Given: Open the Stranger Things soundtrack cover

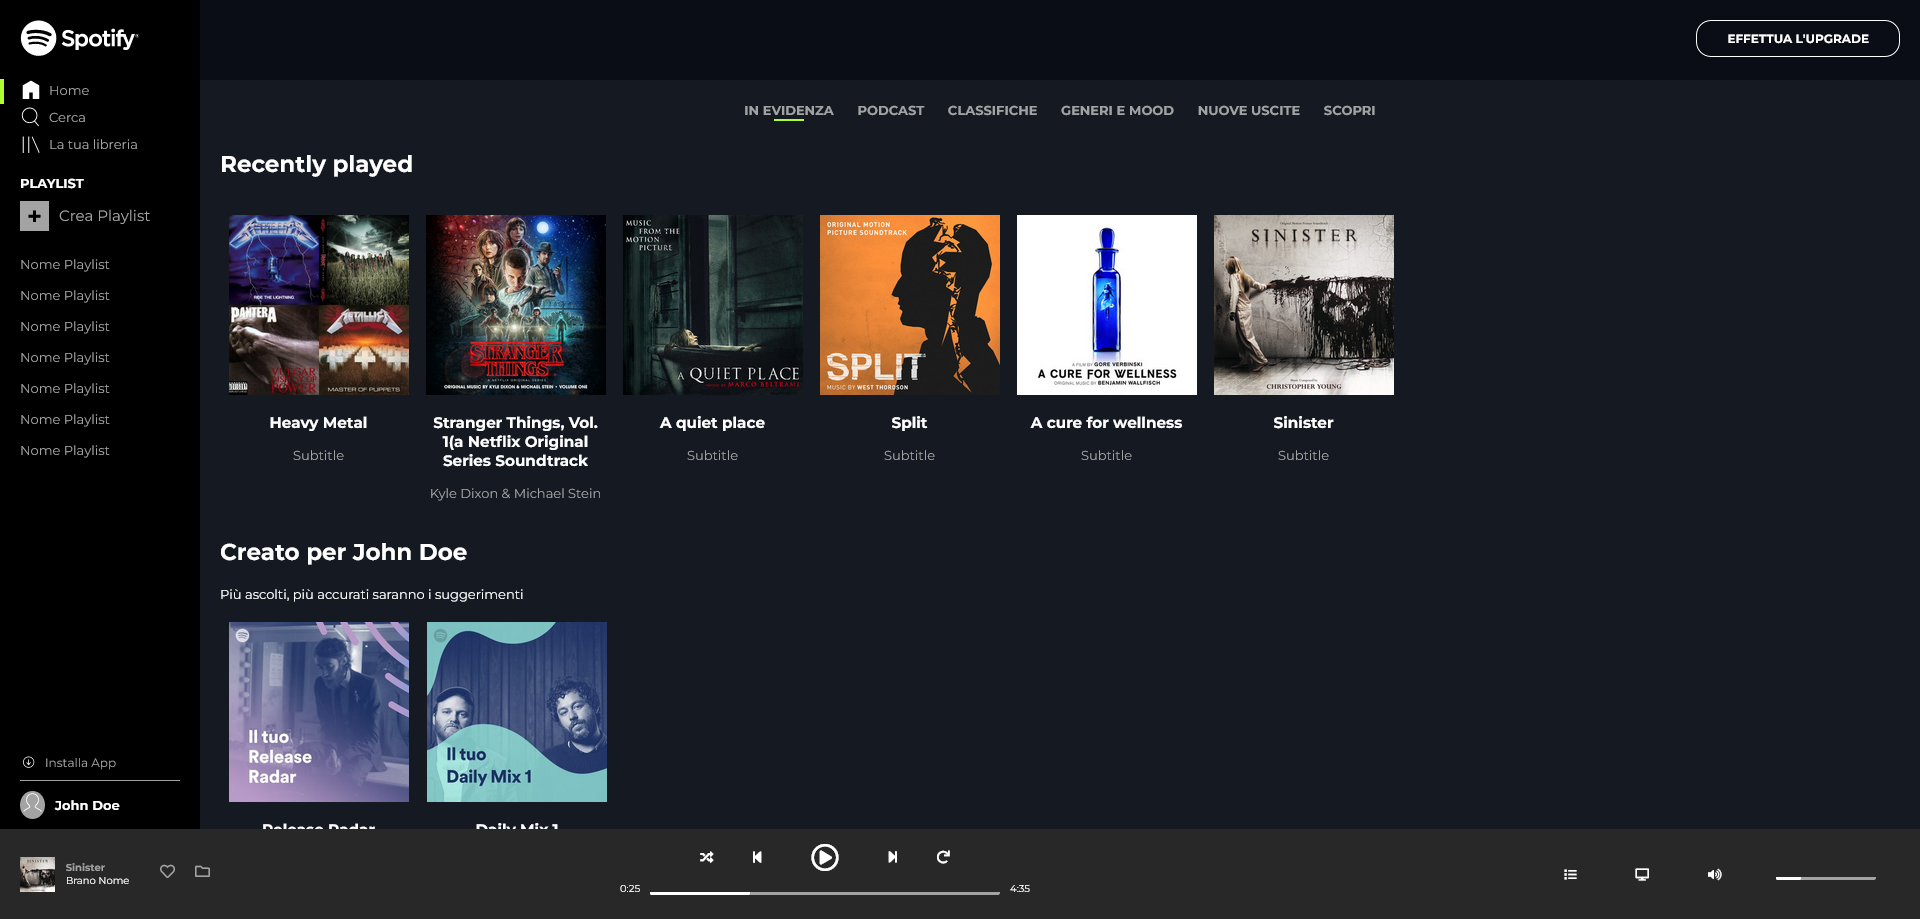Looking at the screenshot, I should (x=516, y=305).
